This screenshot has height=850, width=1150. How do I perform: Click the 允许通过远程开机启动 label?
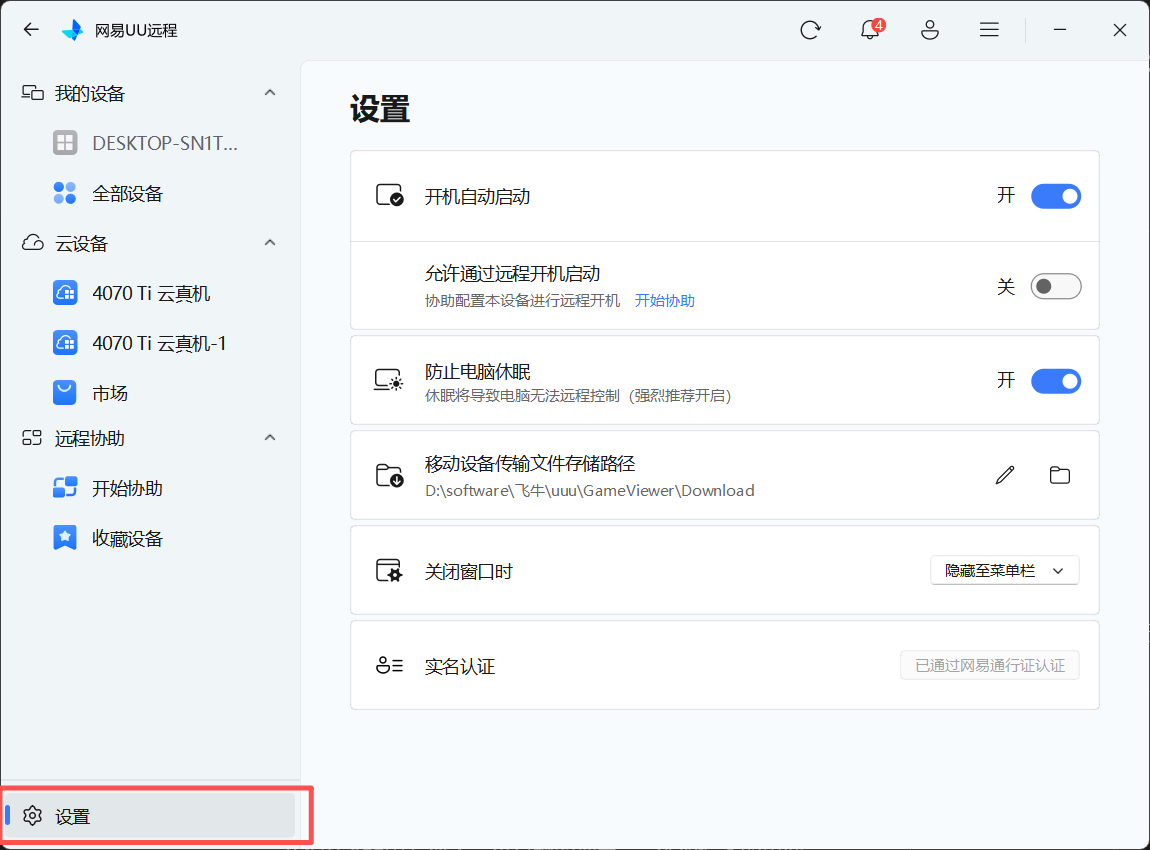tap(512, 274)
